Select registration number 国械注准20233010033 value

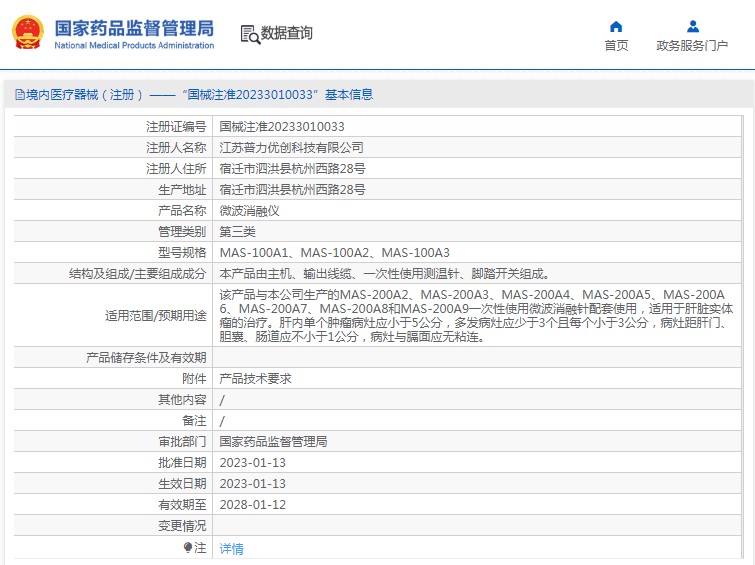point(282,127)
